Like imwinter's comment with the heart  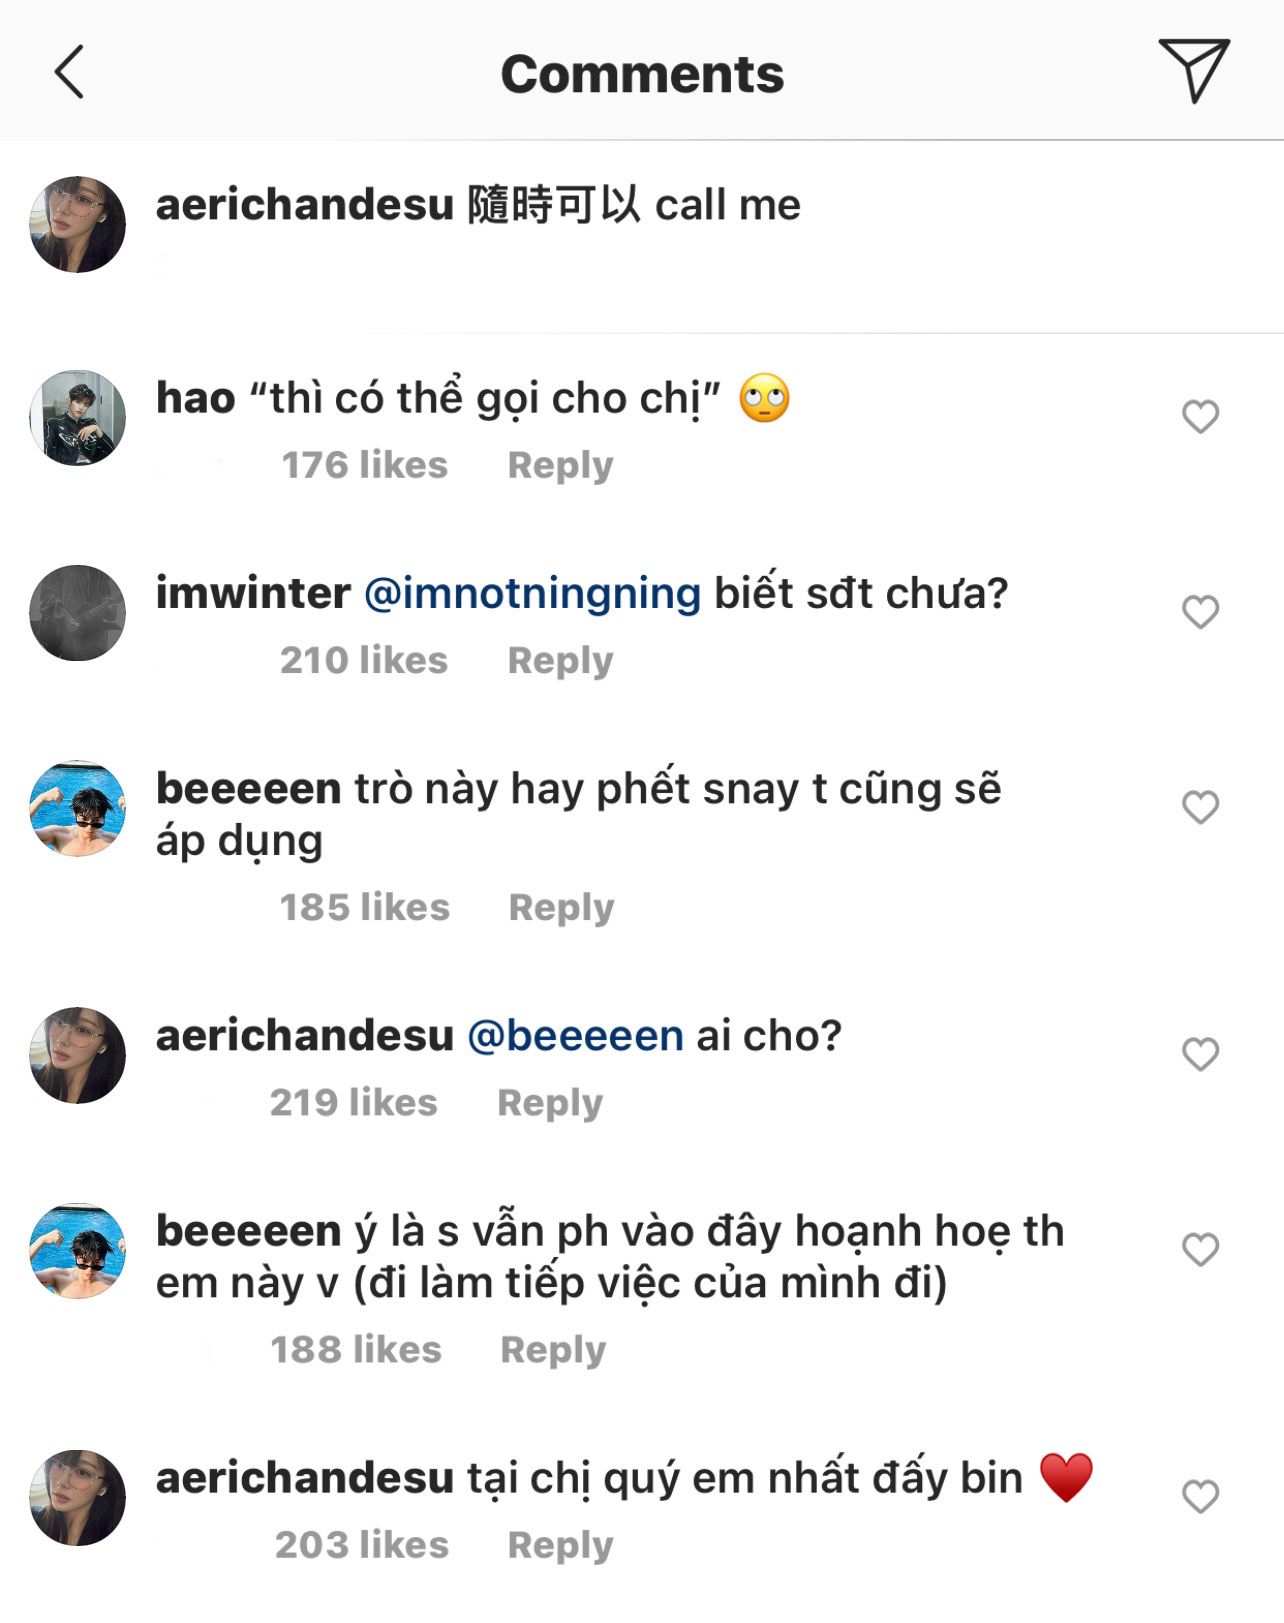(1200, 611)
